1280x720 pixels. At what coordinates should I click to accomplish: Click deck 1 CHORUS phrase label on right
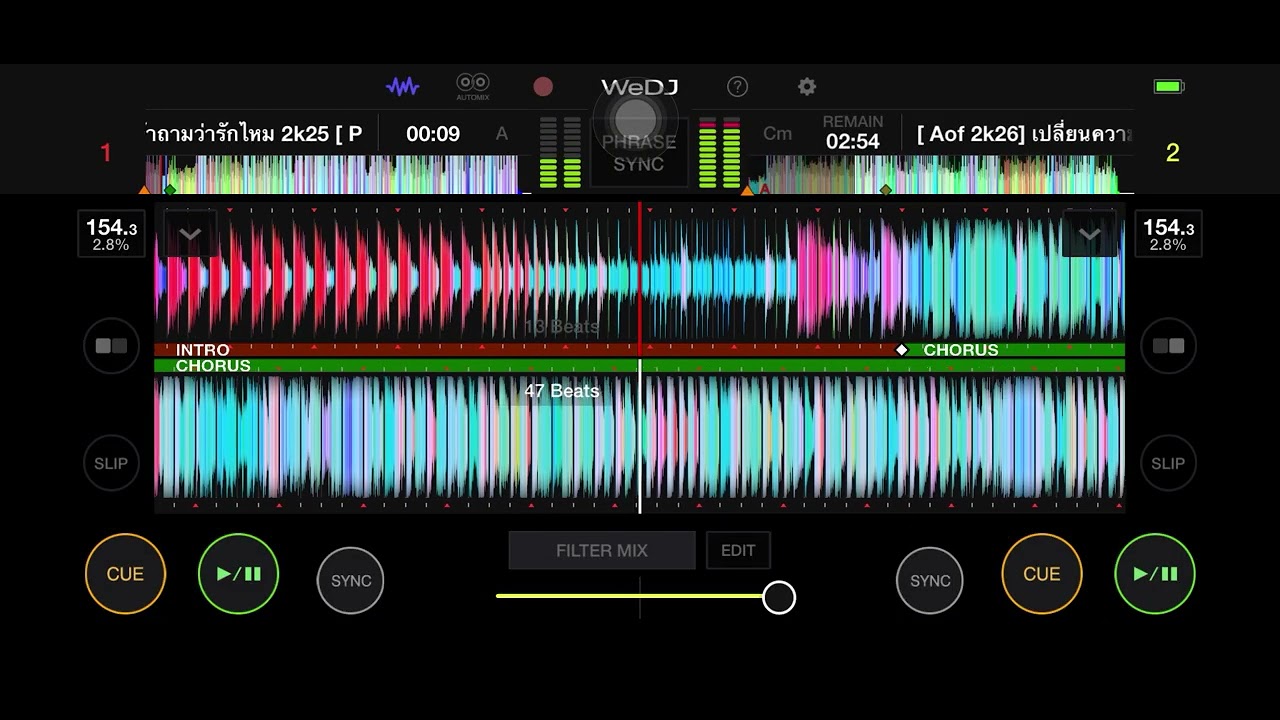(x=960, y=350)
